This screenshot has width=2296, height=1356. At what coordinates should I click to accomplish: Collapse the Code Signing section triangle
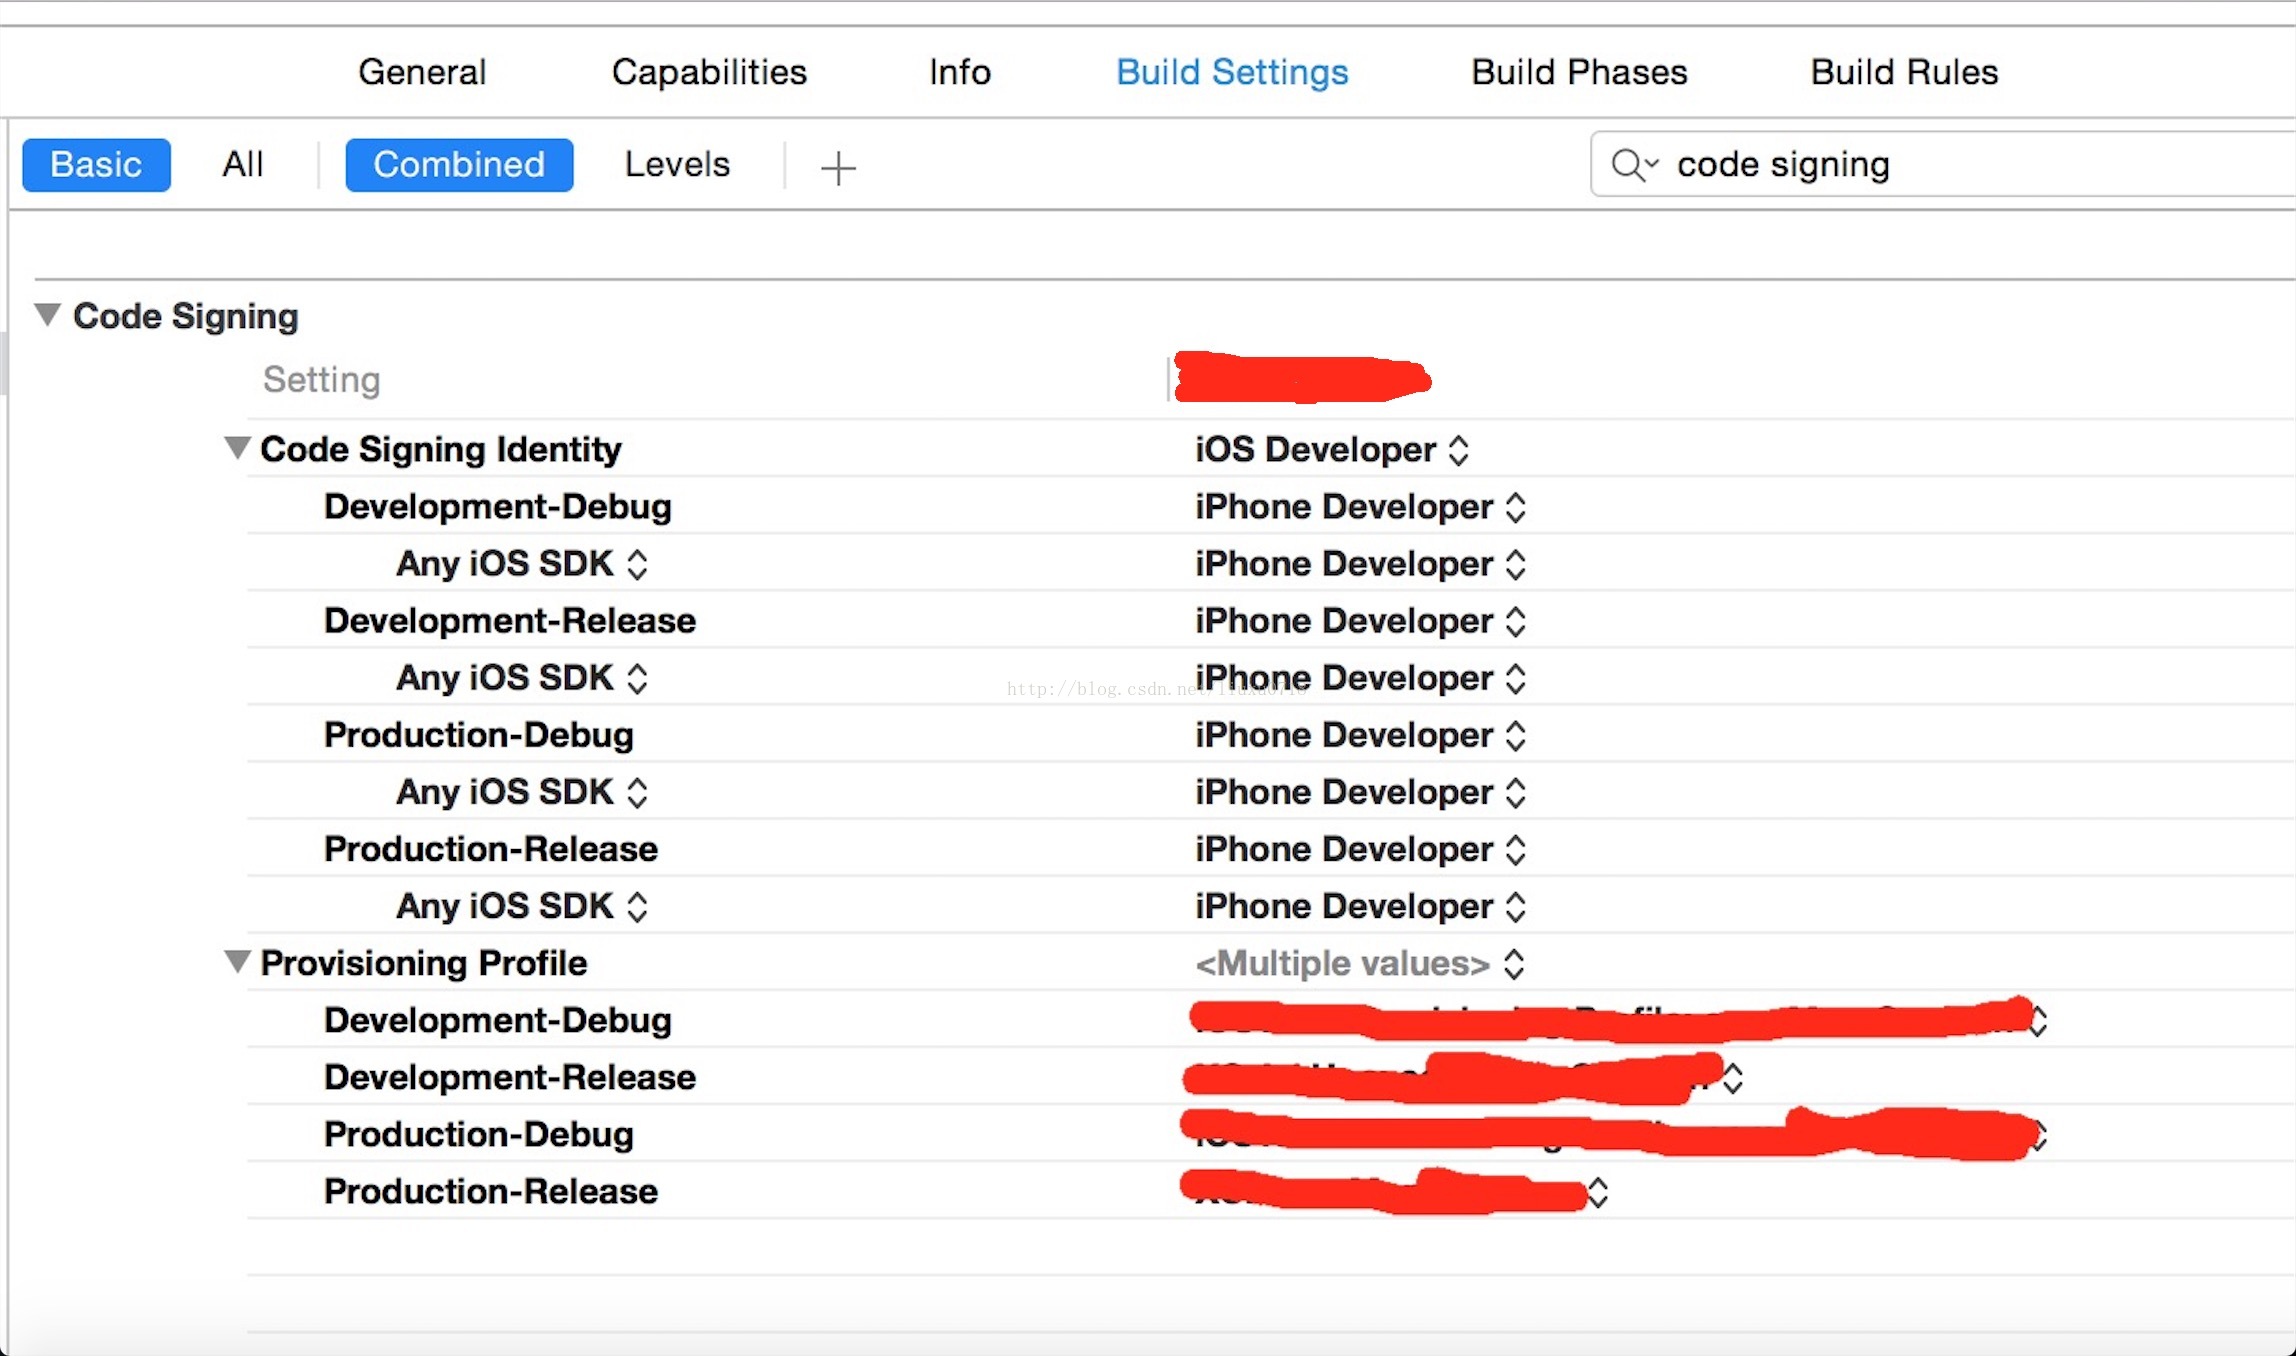click(x=47, y=315)
